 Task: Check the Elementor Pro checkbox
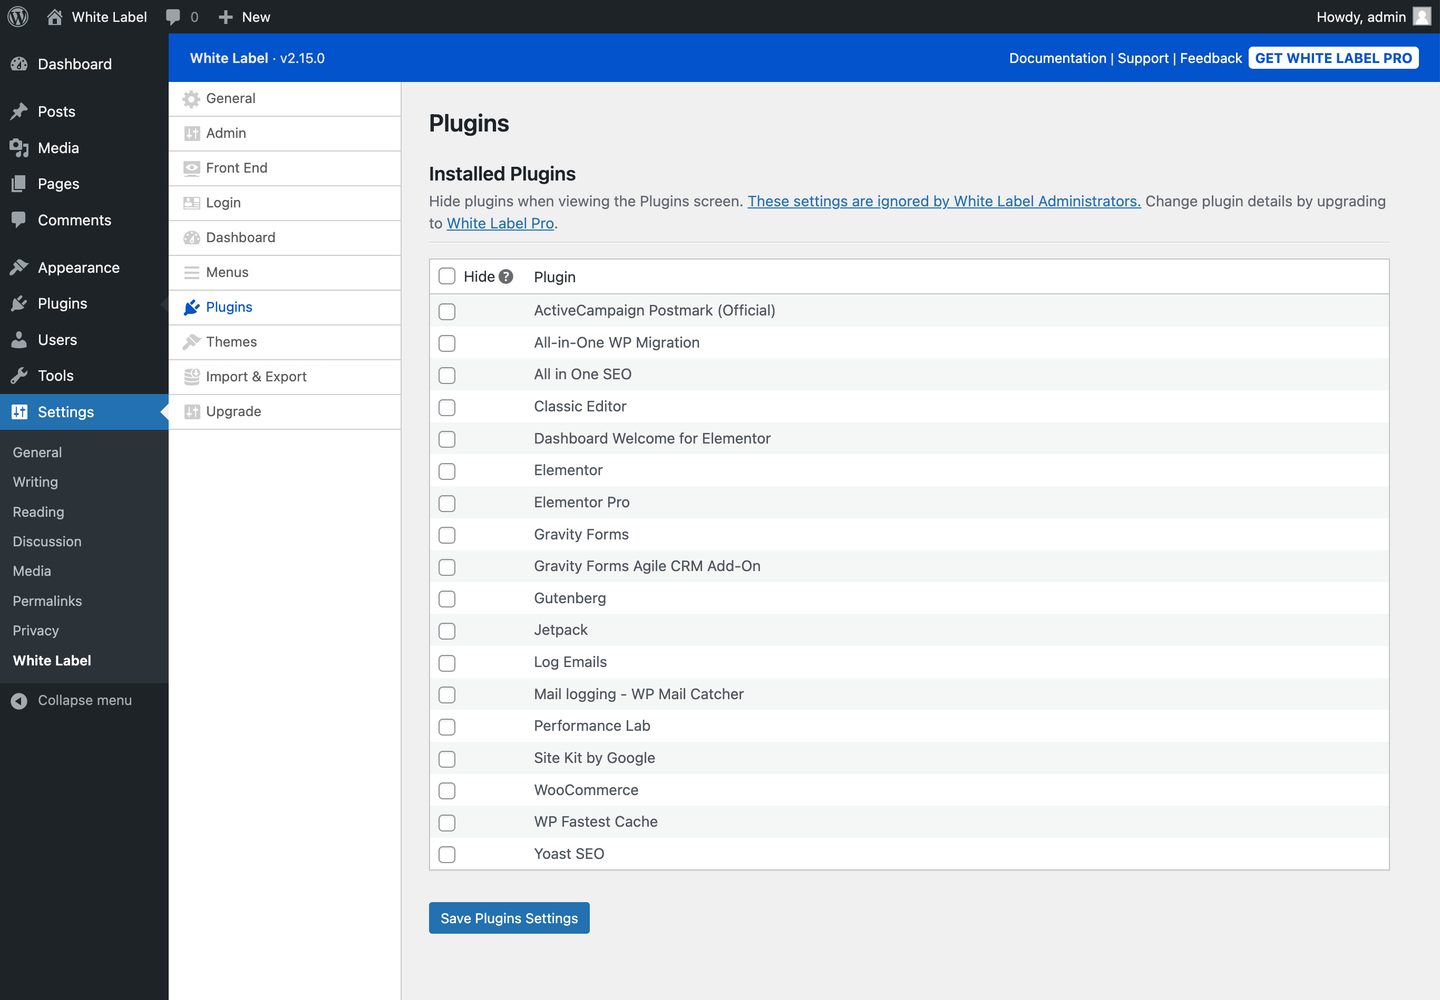[447, 504]
